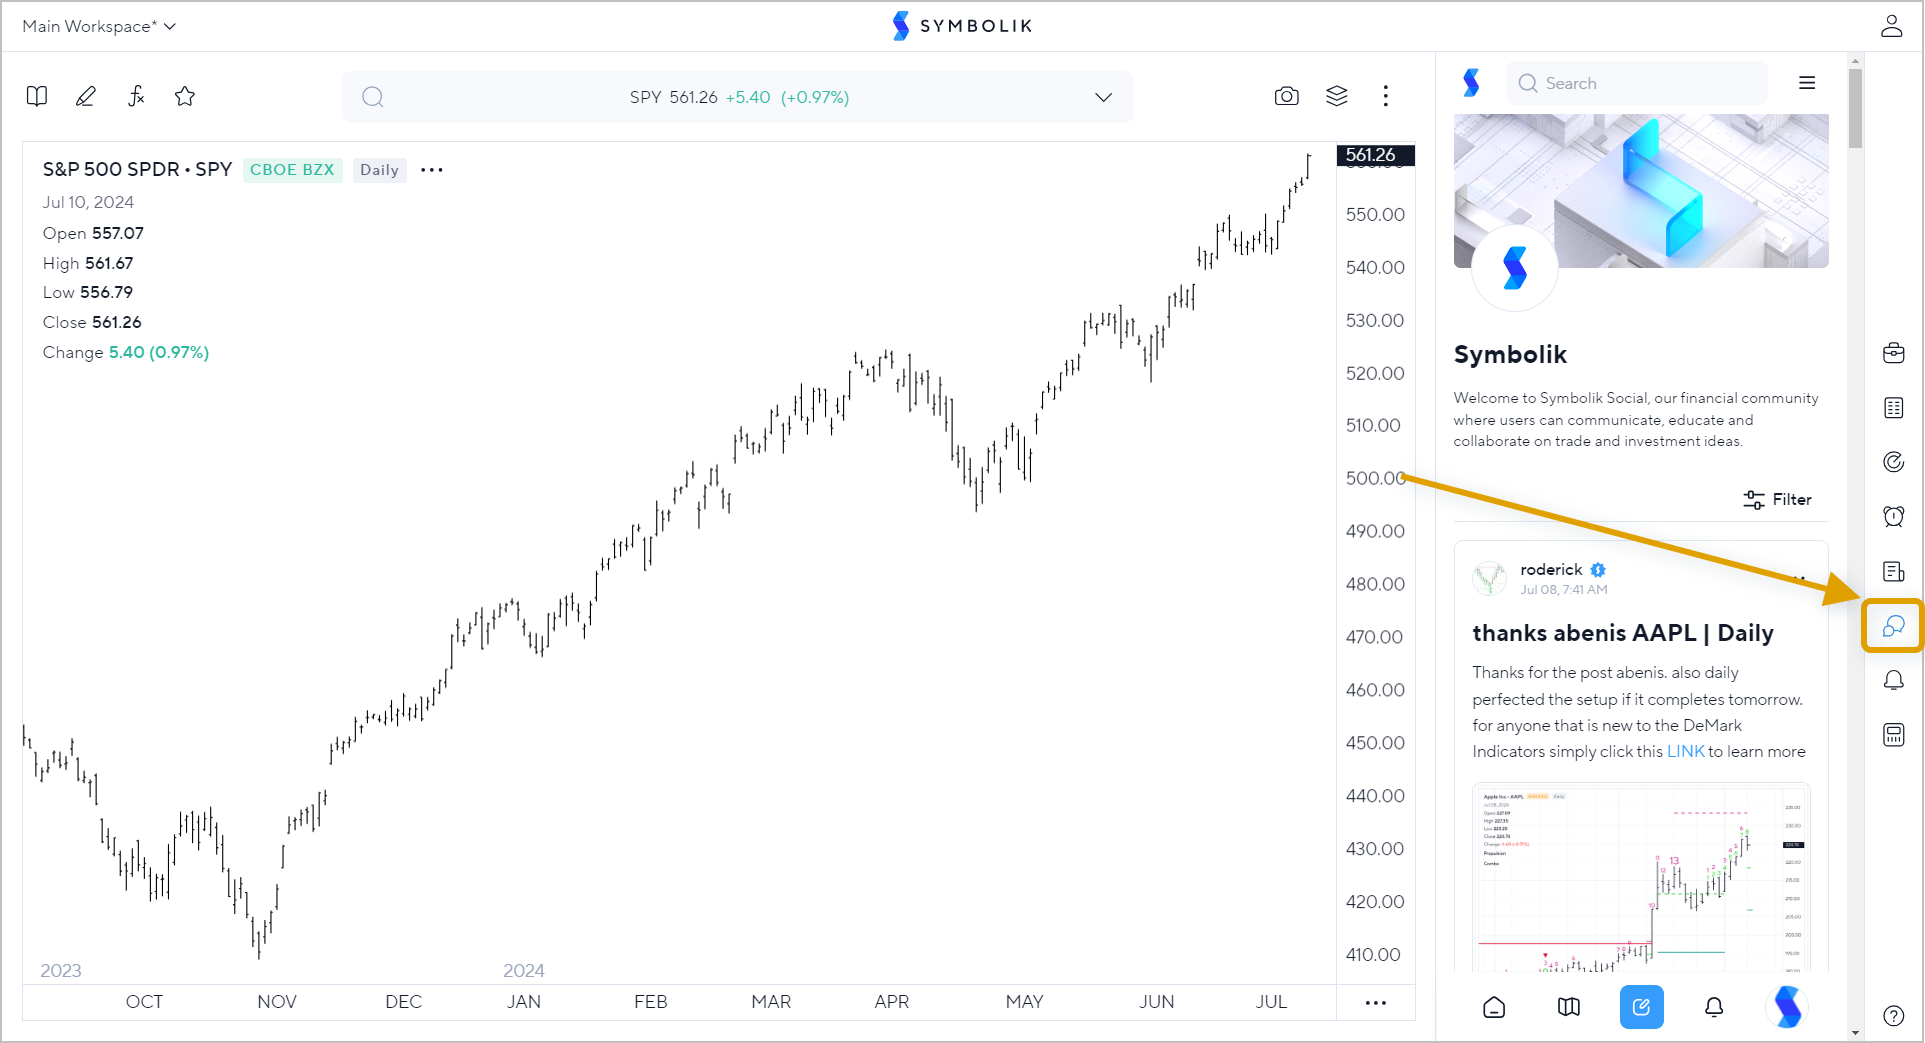
Task: Open social panel bottom bell icon
Action: (1714, 1007)
